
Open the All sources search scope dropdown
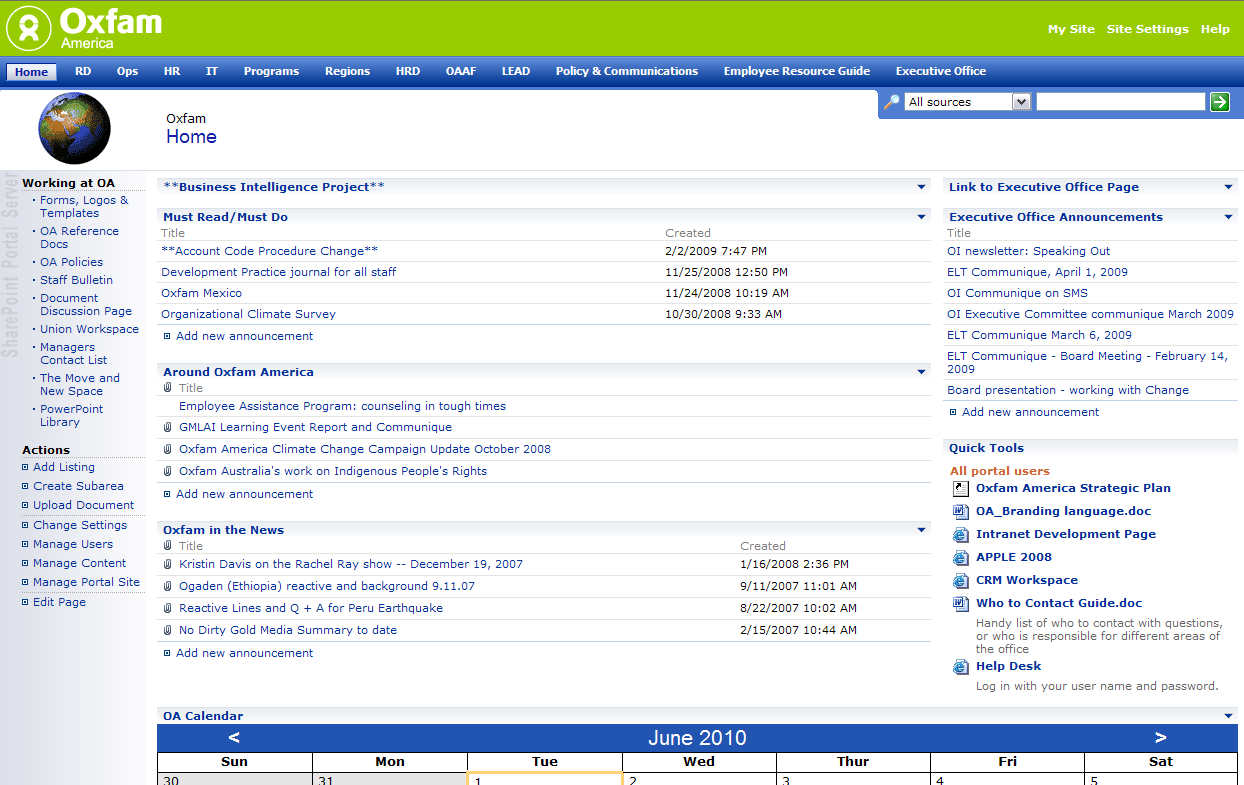coord(1021,101)
